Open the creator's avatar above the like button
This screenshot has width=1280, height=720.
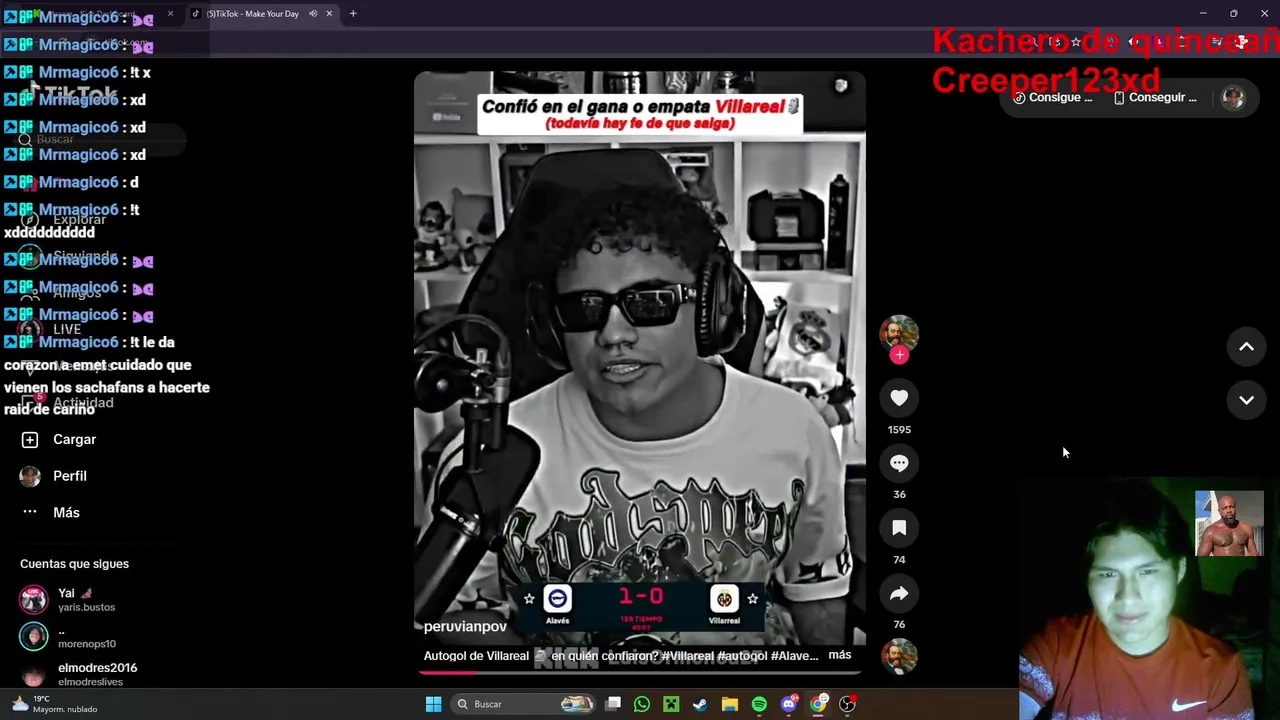point(899,334)
